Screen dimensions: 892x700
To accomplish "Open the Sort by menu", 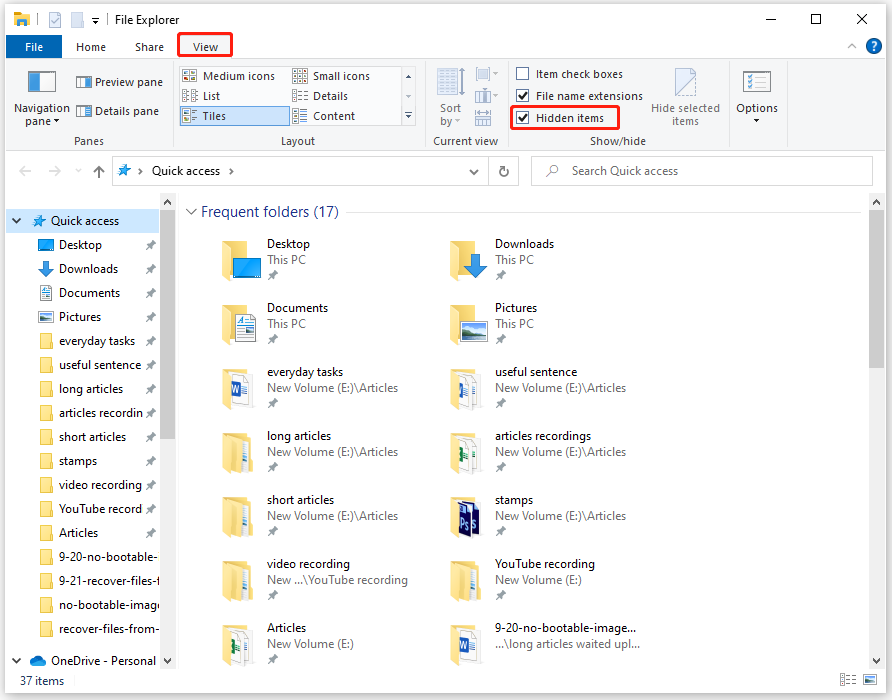I will coord(450,97).
